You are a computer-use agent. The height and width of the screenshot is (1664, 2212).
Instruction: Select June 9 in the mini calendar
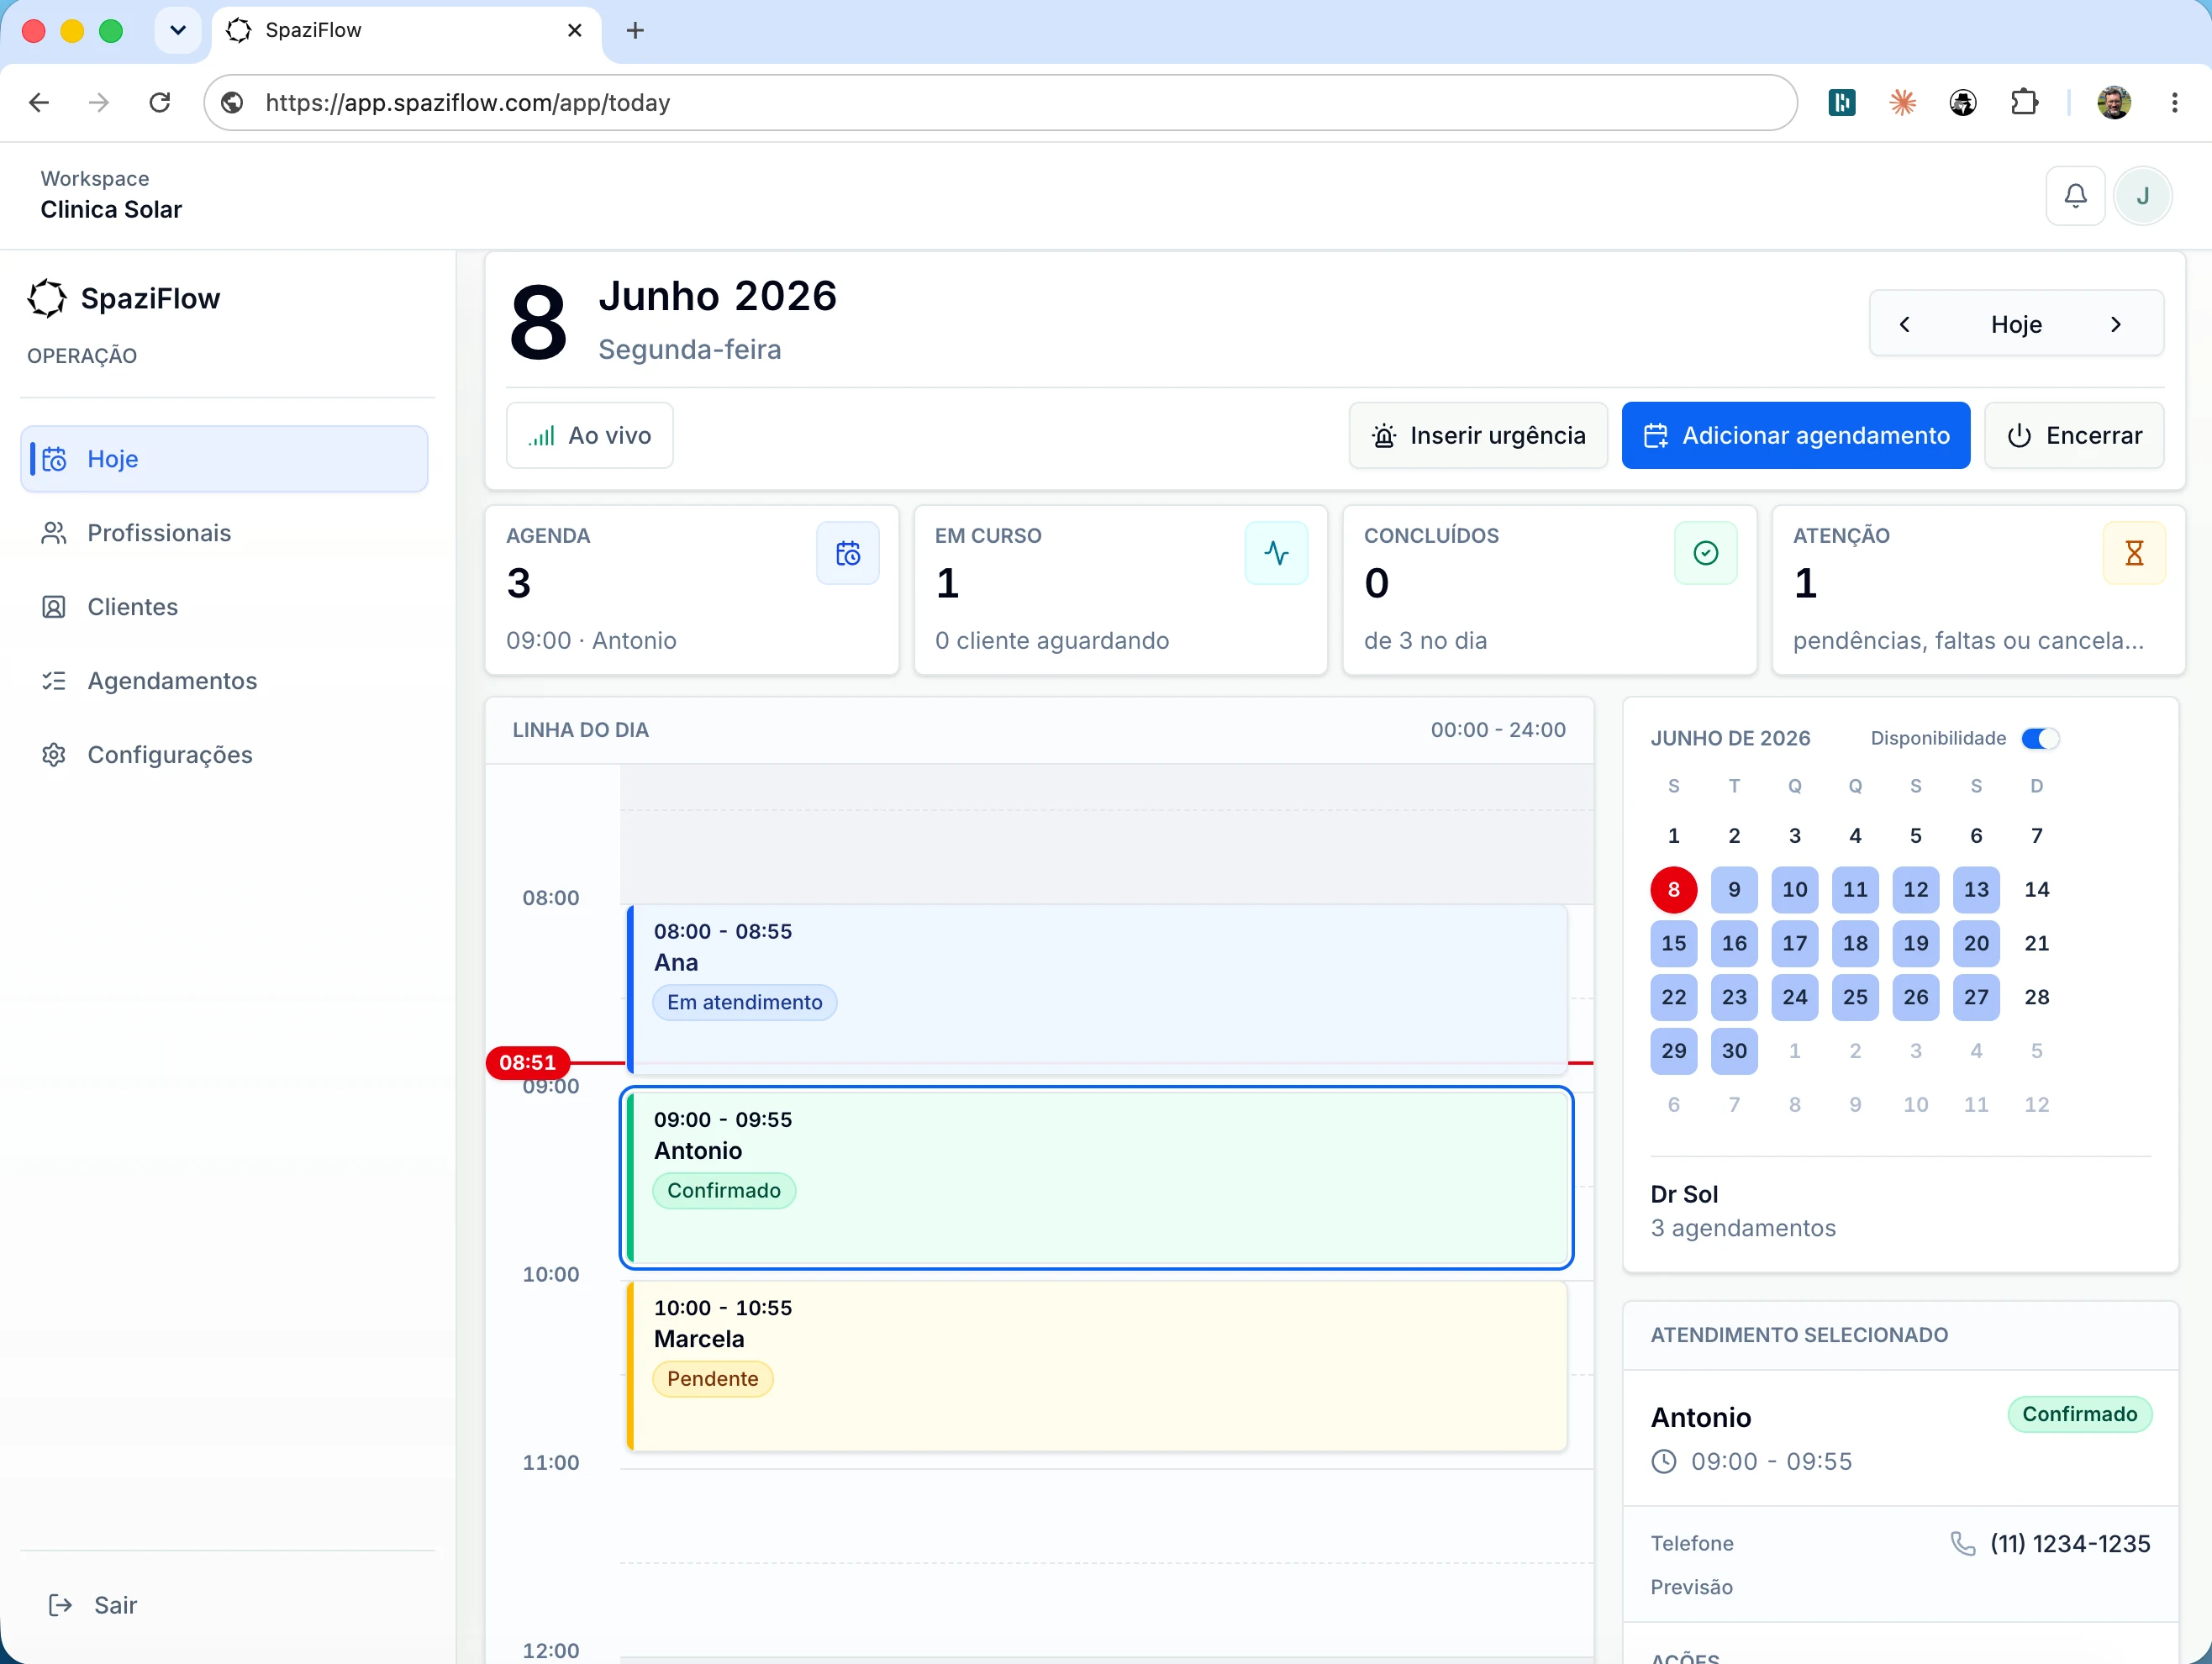coord(1734,889)
